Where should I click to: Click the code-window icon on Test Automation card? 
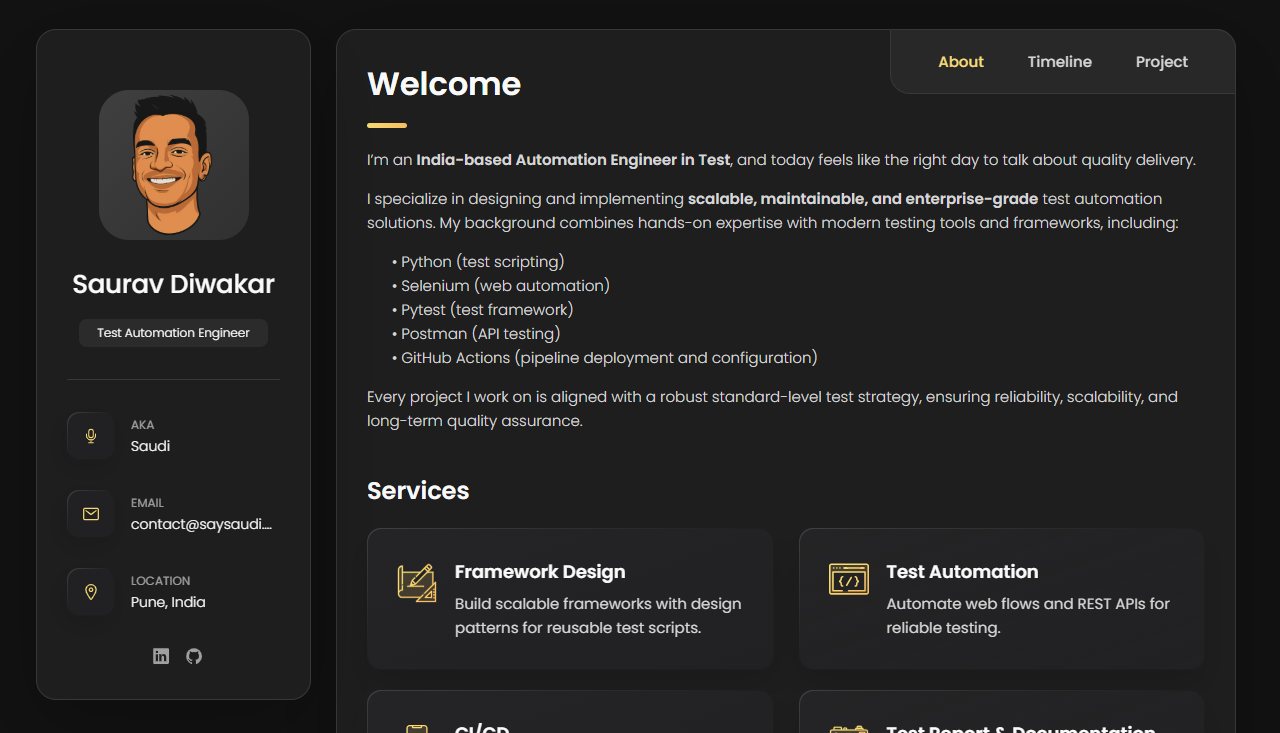tap(849, 580)
